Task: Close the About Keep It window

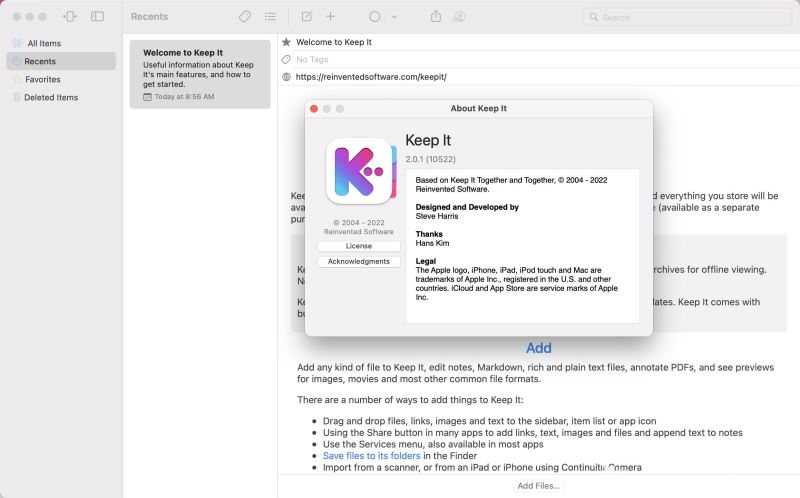Action: [314, 109]
